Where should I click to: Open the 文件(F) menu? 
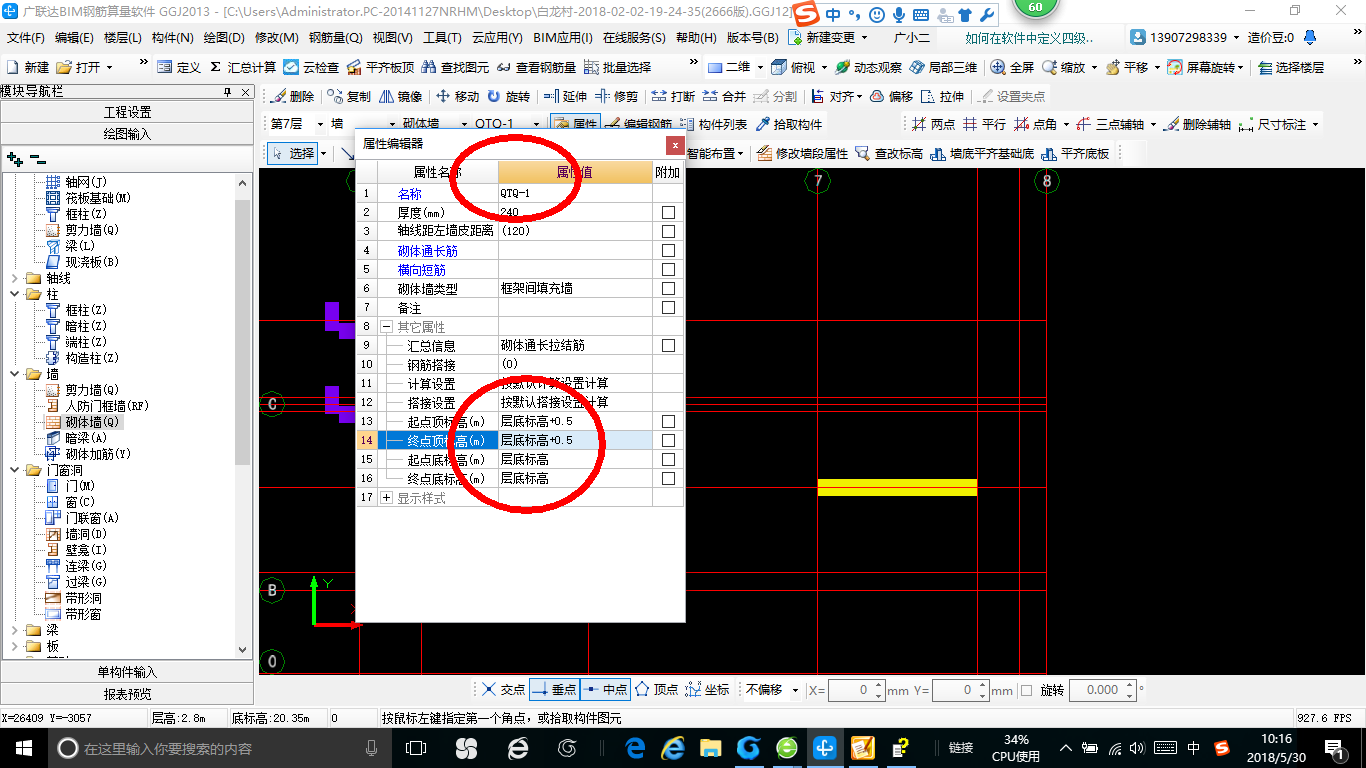tap(26, 37)
